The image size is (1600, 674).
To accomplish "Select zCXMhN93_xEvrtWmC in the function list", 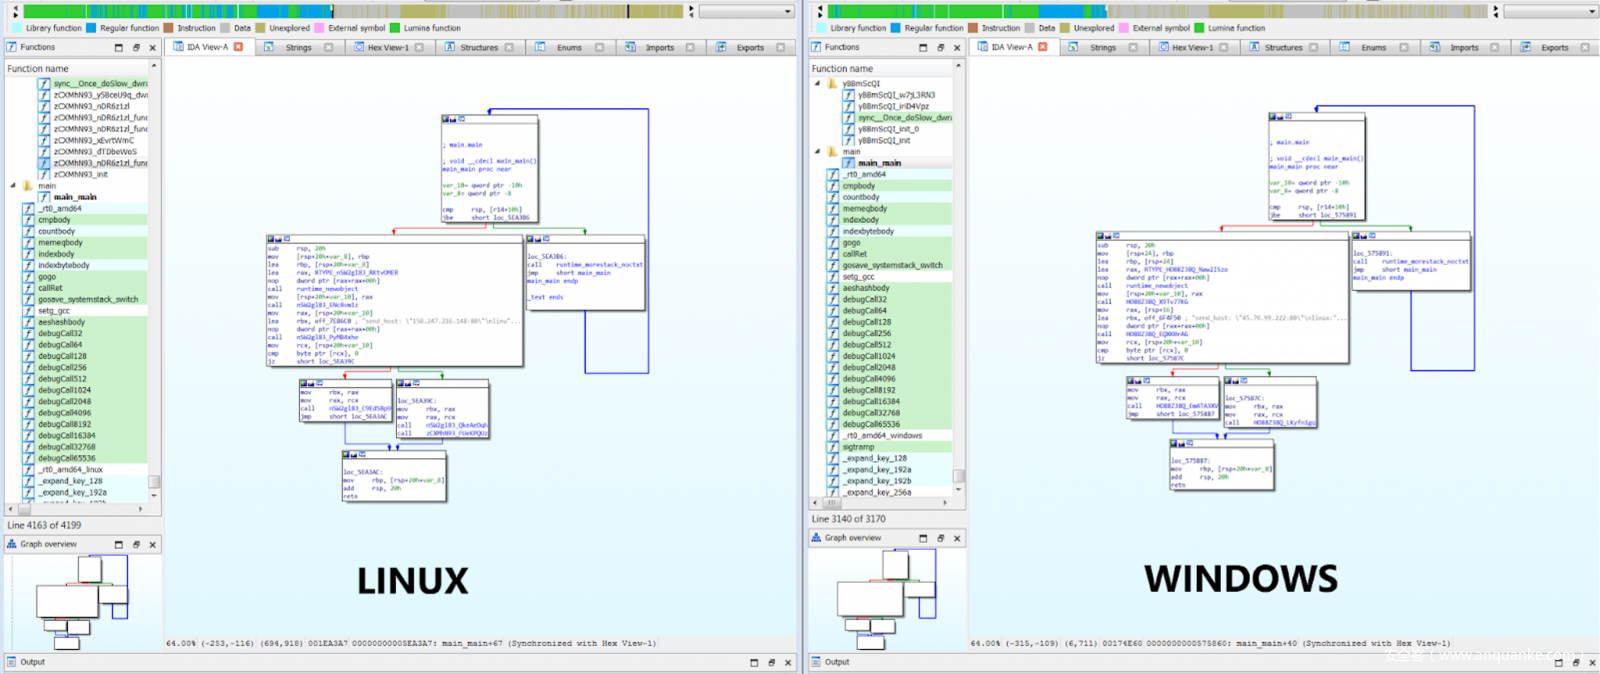I will (94, 140).
